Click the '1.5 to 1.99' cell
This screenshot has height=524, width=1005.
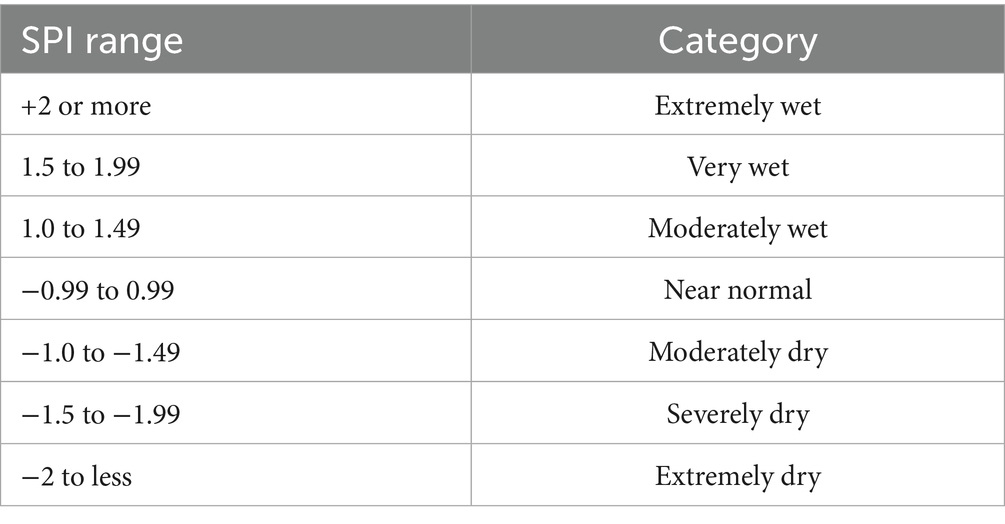tap(80, 167)
